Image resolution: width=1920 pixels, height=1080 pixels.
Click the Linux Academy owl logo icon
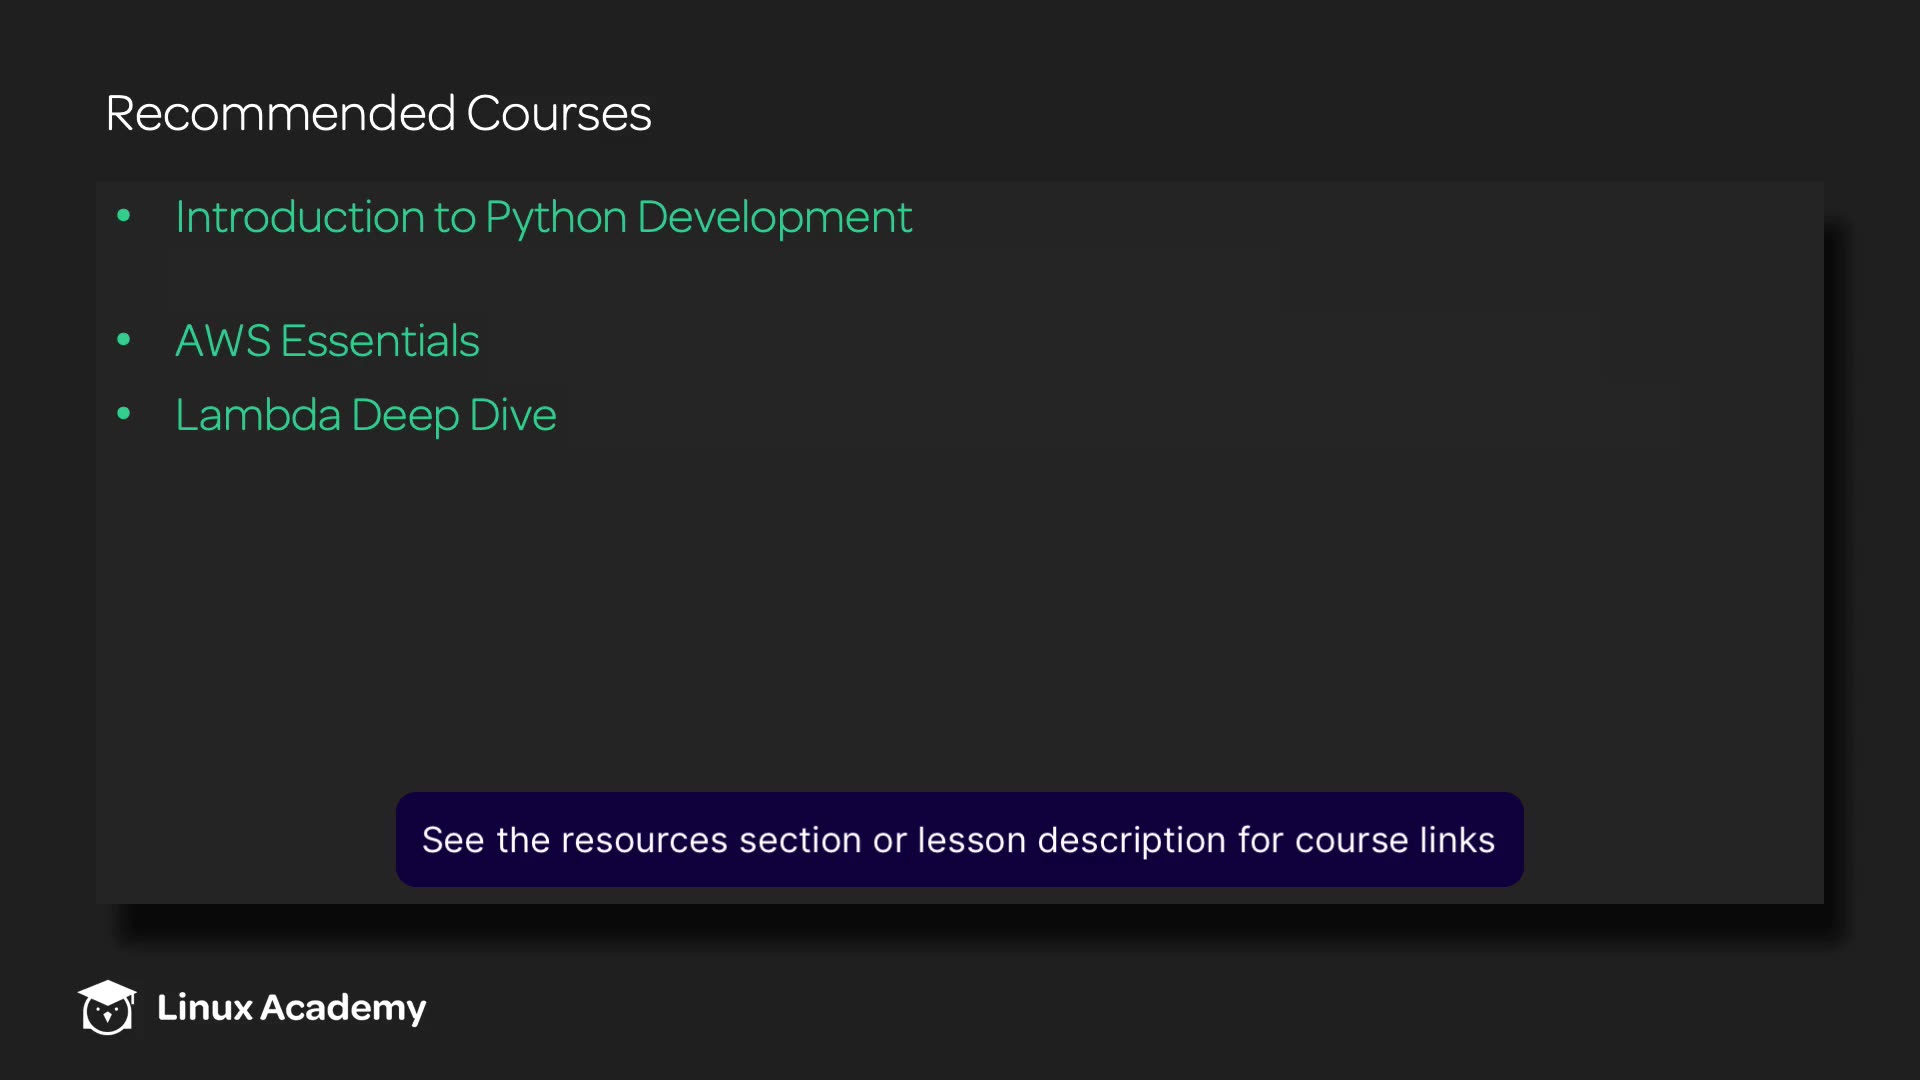point(107,1012)
